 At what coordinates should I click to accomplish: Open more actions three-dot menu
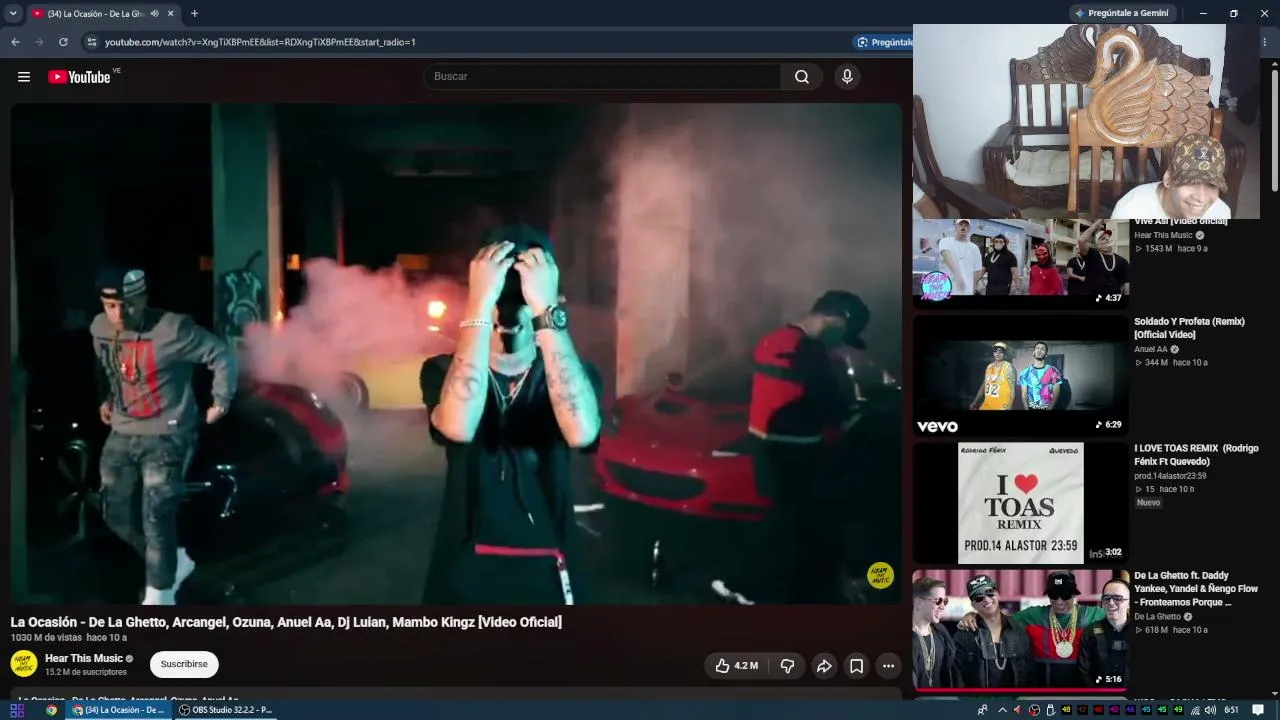[x=888, y=666]
